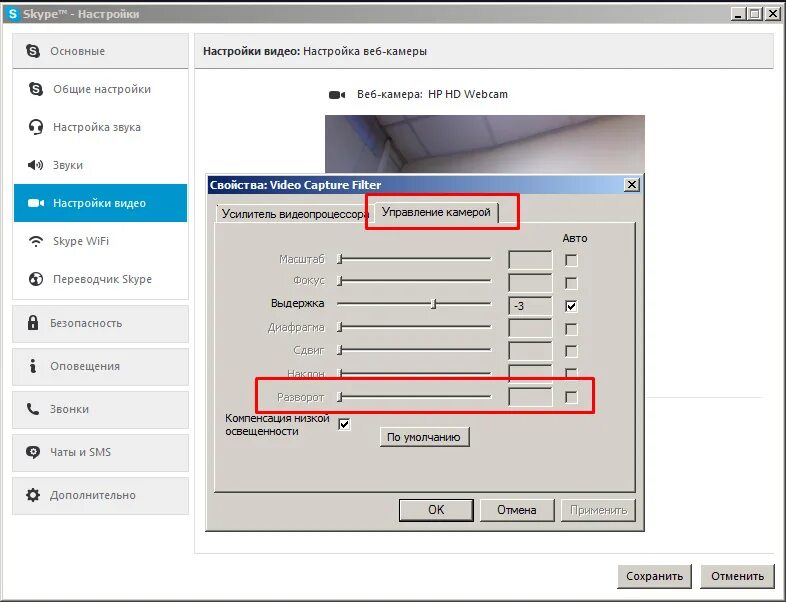Viewport: 786px width, 602px height.
Task: Select the Настройки видео sidebar item
Action: 100,203
